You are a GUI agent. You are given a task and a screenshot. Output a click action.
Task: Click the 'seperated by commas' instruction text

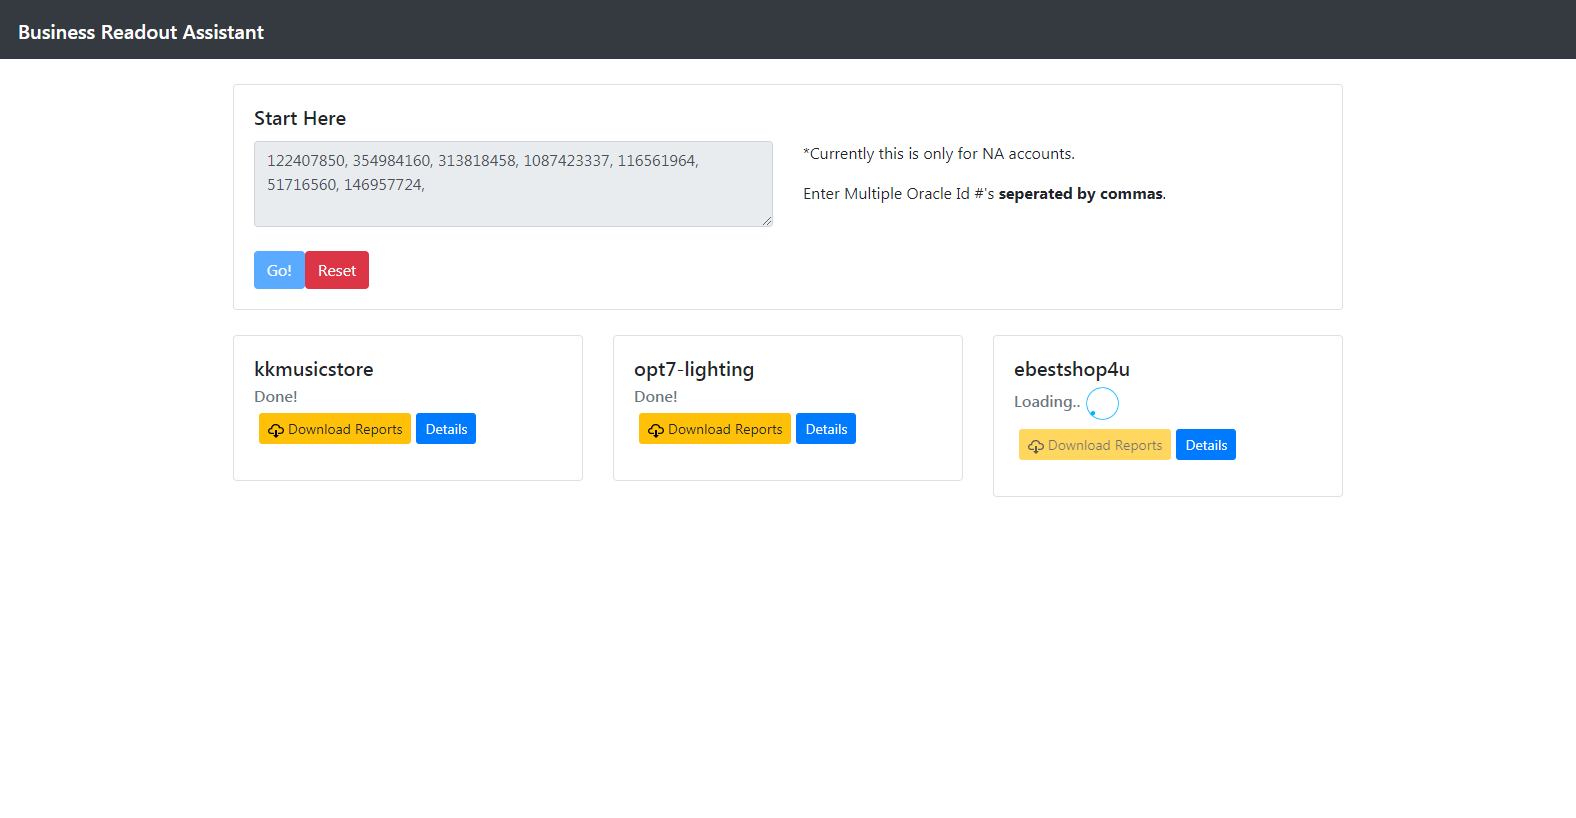pos(1081,194)
